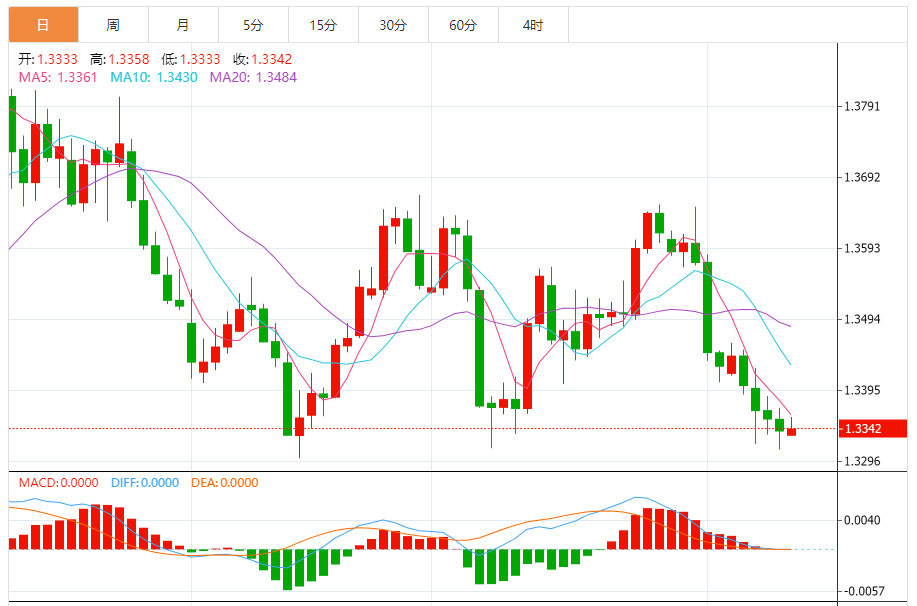Open the 30分 interval tab

[393, 25]
